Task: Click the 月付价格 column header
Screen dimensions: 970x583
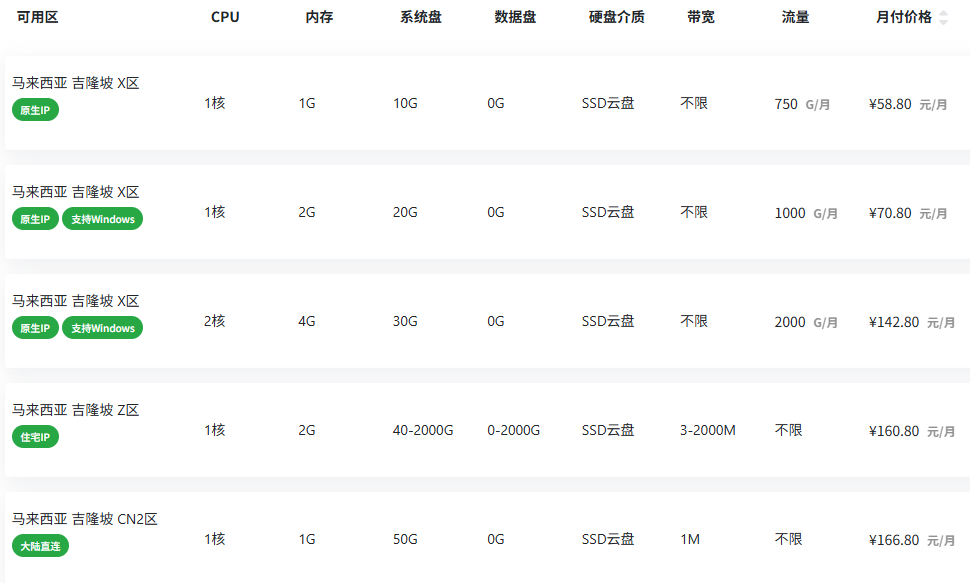Action: tap(903, 17)
